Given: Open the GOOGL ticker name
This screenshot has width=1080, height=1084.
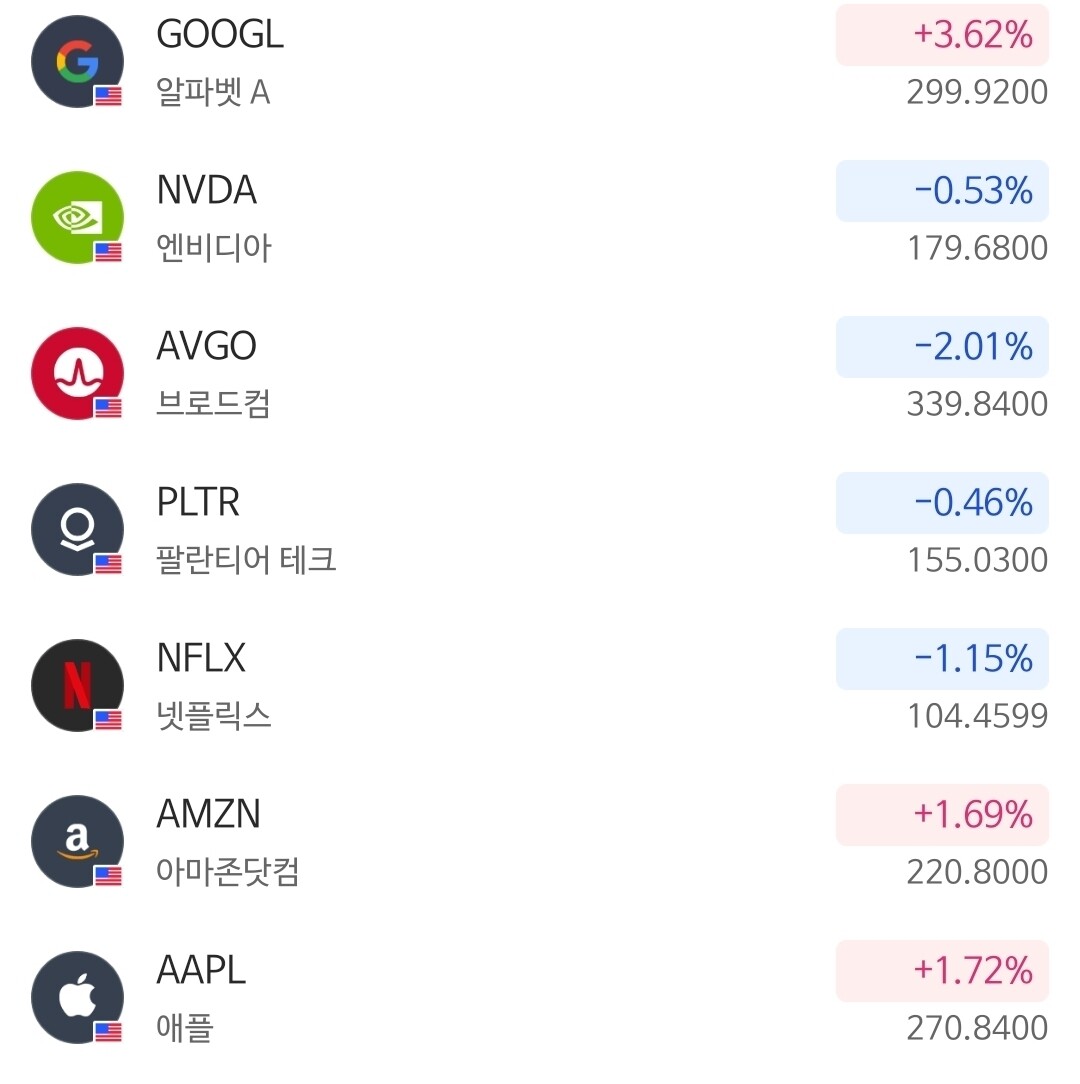Looking at the screenshot, I should point(220,35).
